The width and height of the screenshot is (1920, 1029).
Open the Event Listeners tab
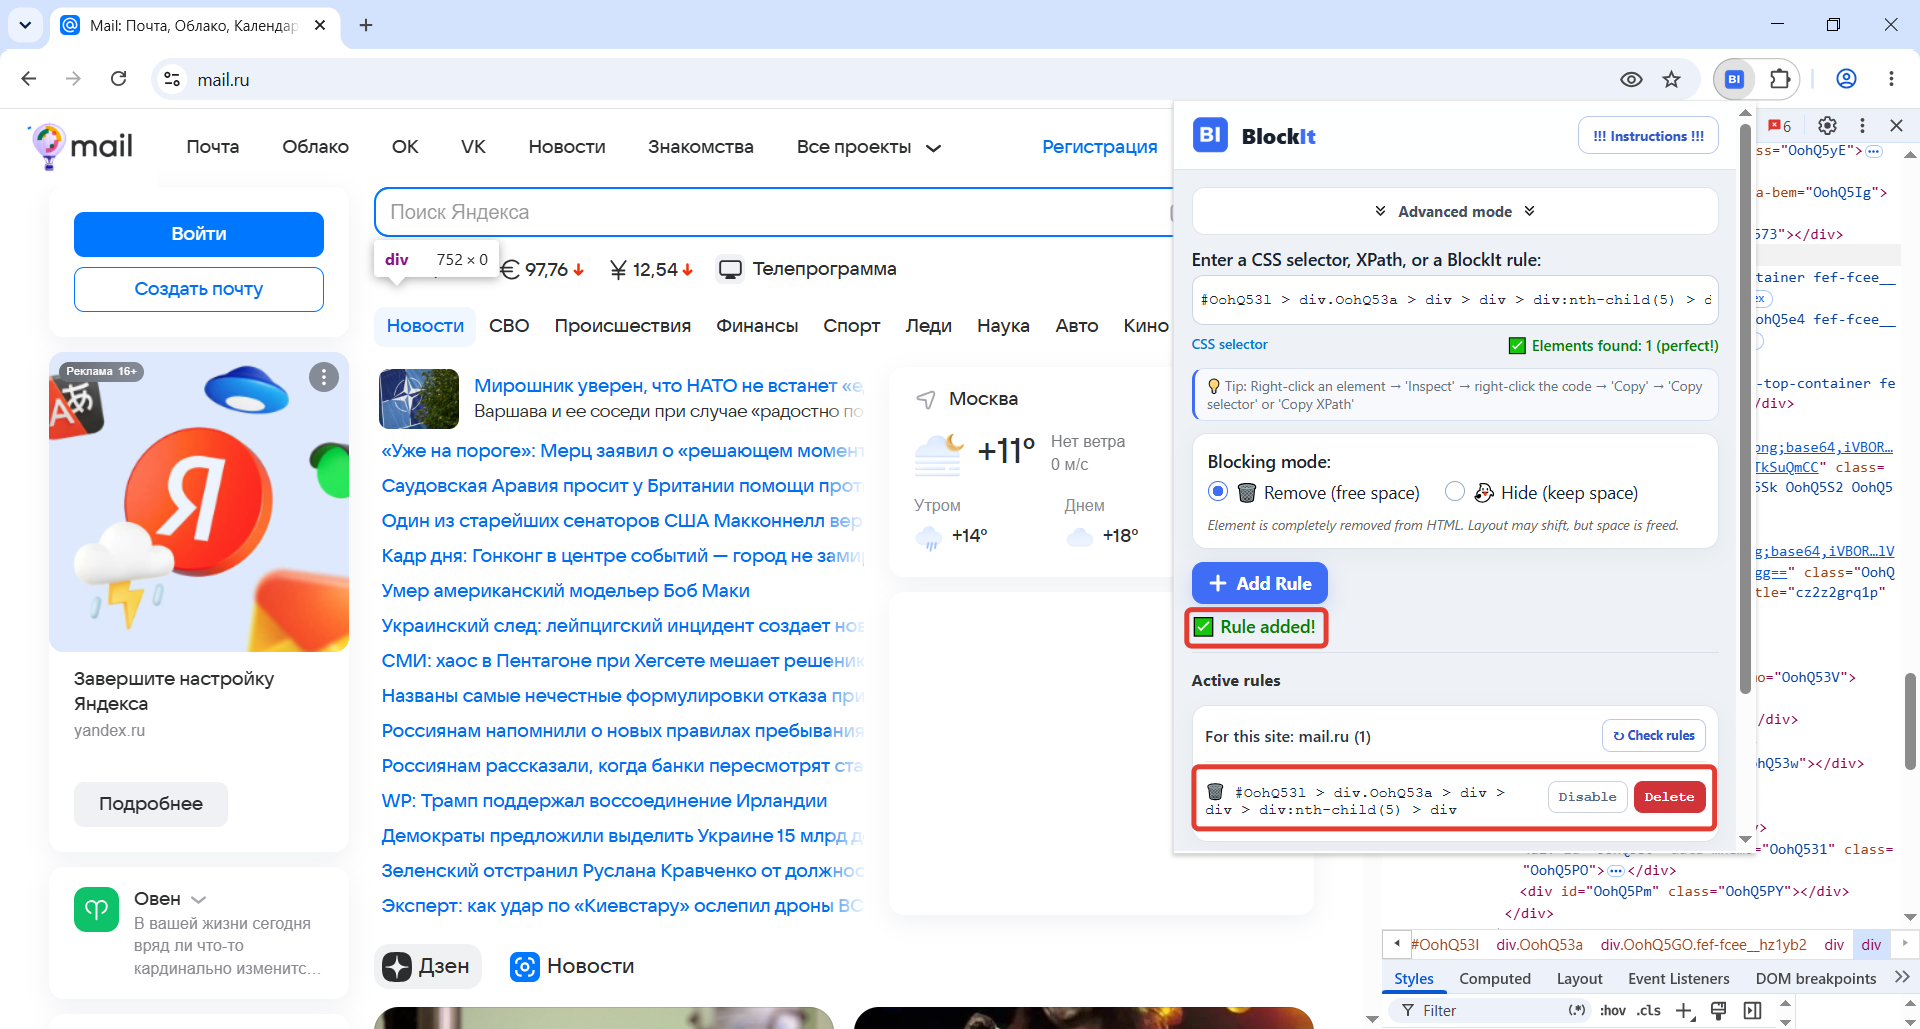tap(1678, 979)
